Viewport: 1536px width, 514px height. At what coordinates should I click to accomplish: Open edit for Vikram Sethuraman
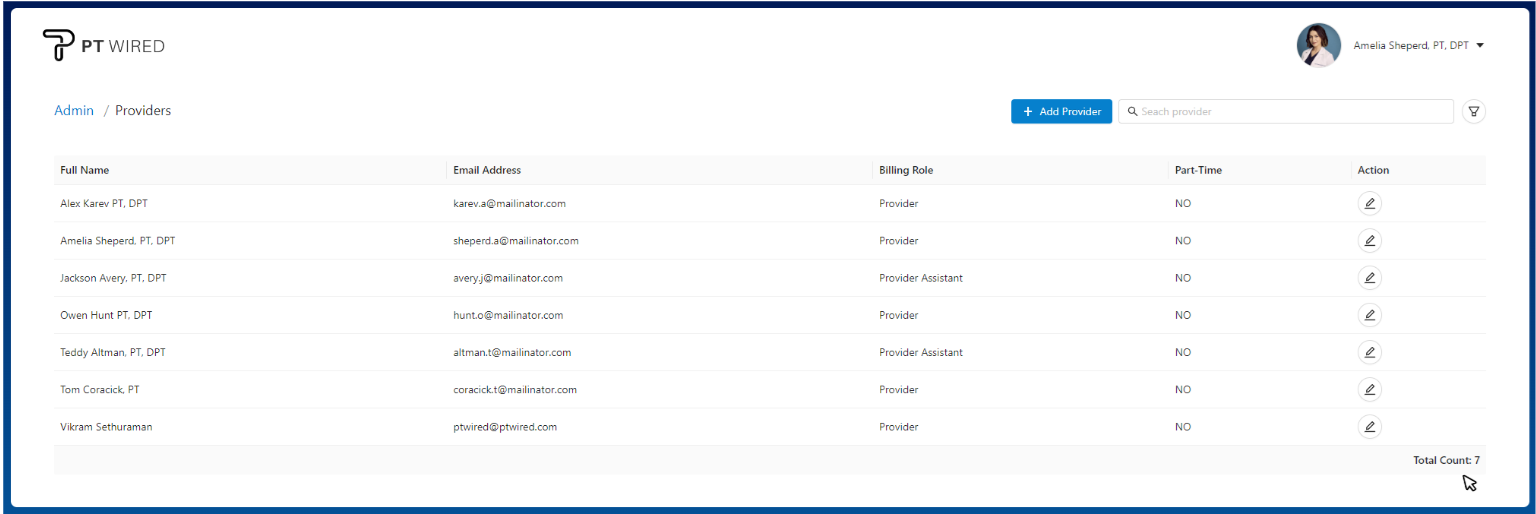(1369, 427)
